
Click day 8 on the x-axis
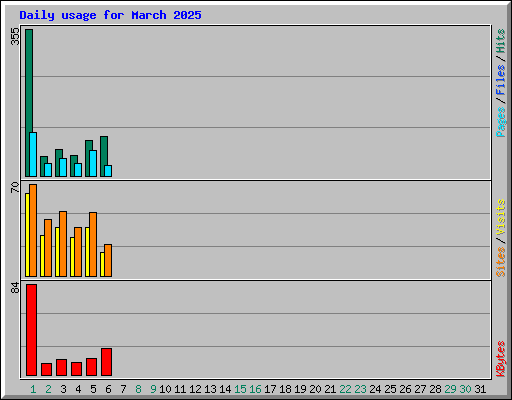point(138,389)
